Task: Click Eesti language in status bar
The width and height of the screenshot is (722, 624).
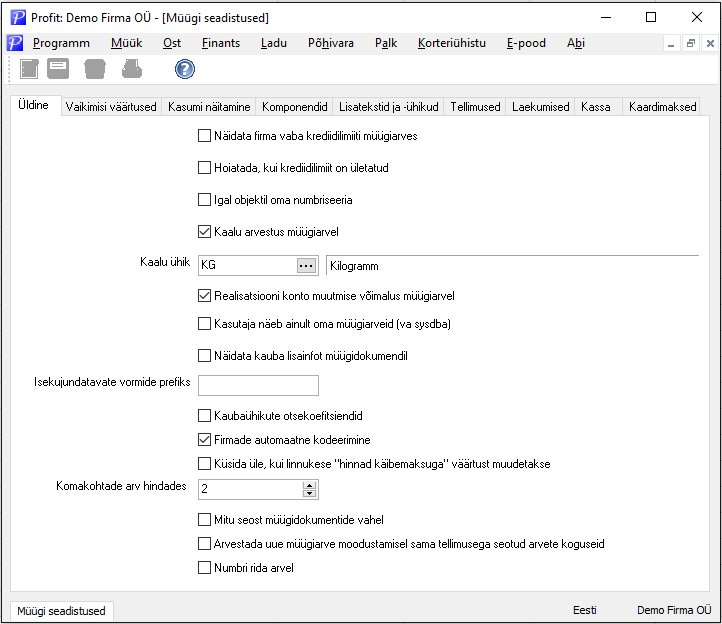Action: point(585,610)
